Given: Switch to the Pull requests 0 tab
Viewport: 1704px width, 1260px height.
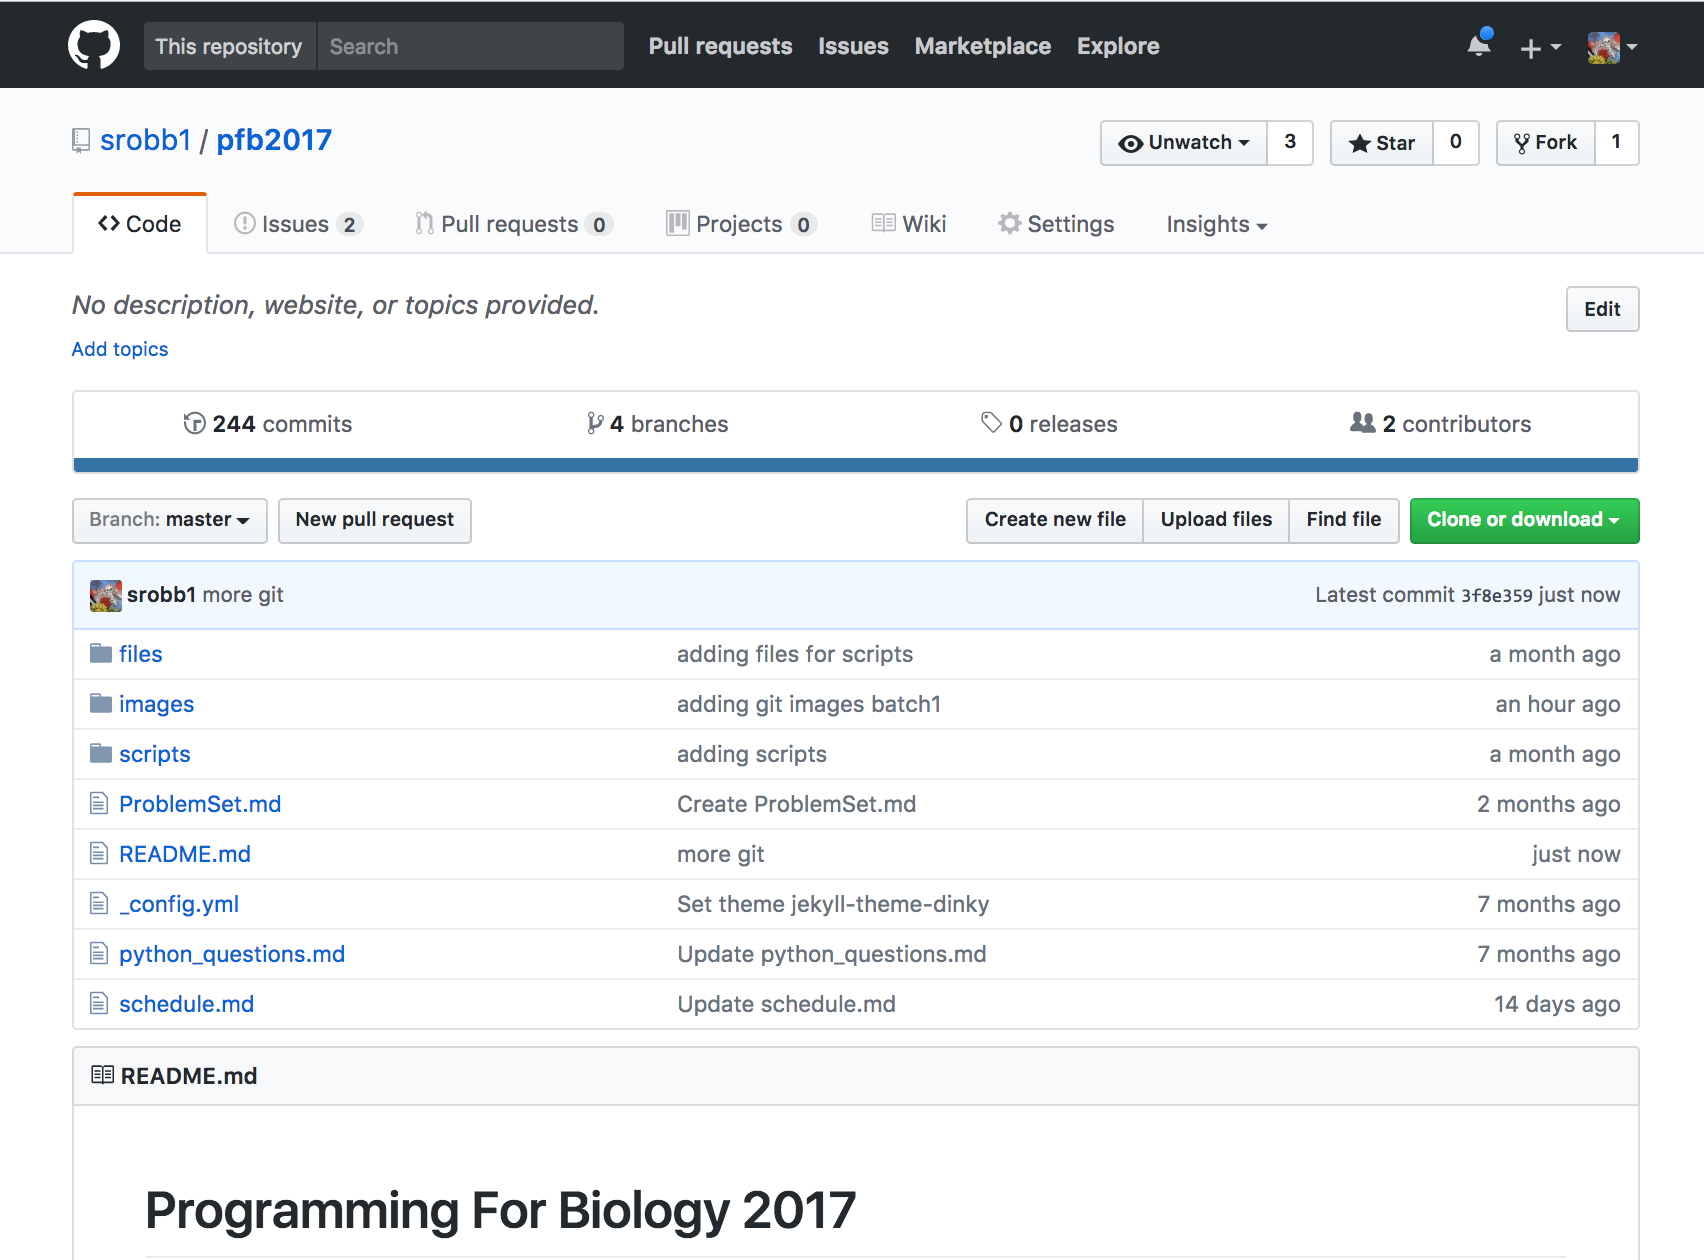Looking at the screenshot, I should click(x=513, y=224).
